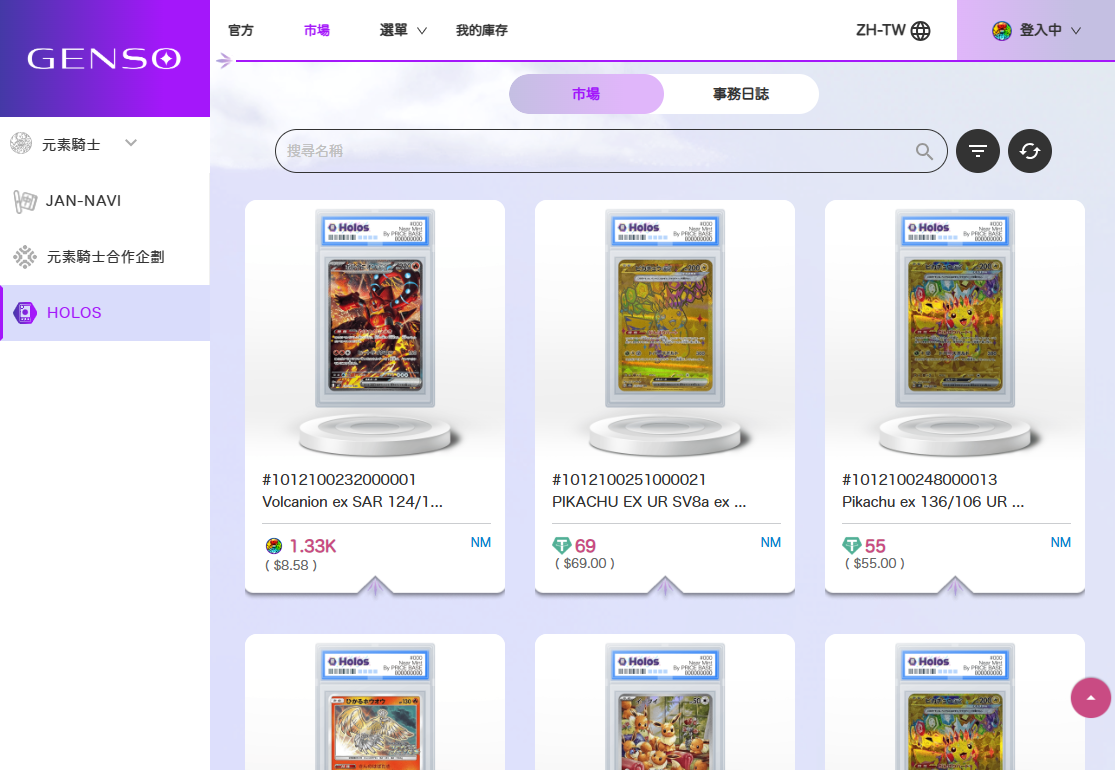Screen dimensions: 1115x770
Task: Switch to the 事務日誌 tab
Action: click(741, 94)
